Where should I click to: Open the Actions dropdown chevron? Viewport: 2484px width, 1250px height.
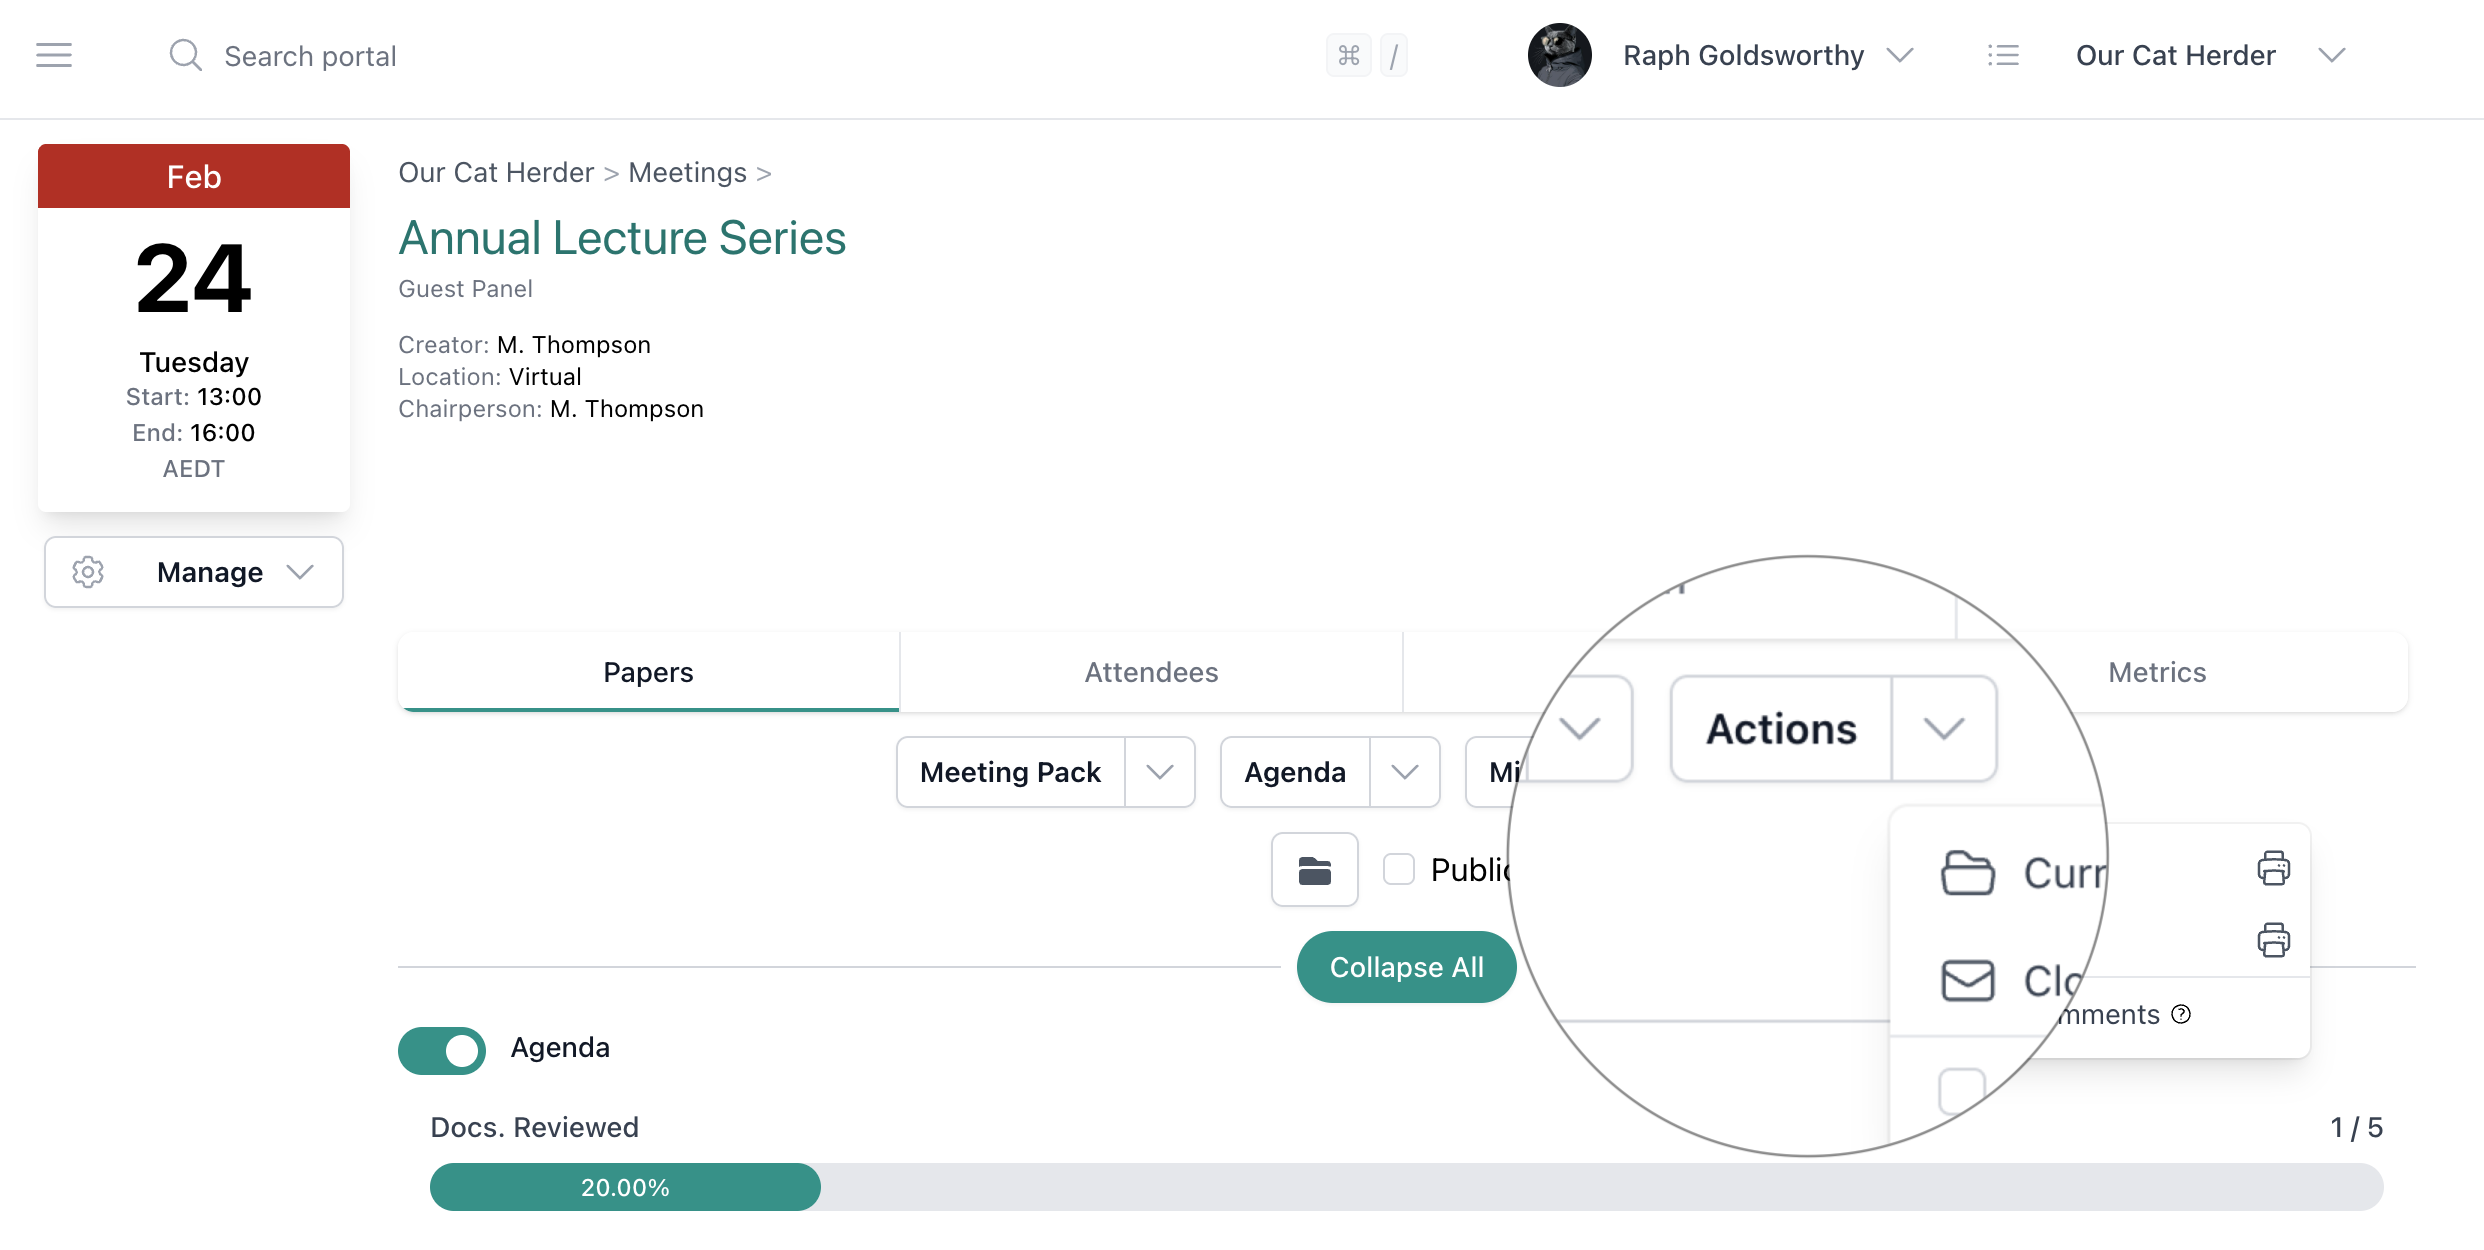click(1943, 729)
